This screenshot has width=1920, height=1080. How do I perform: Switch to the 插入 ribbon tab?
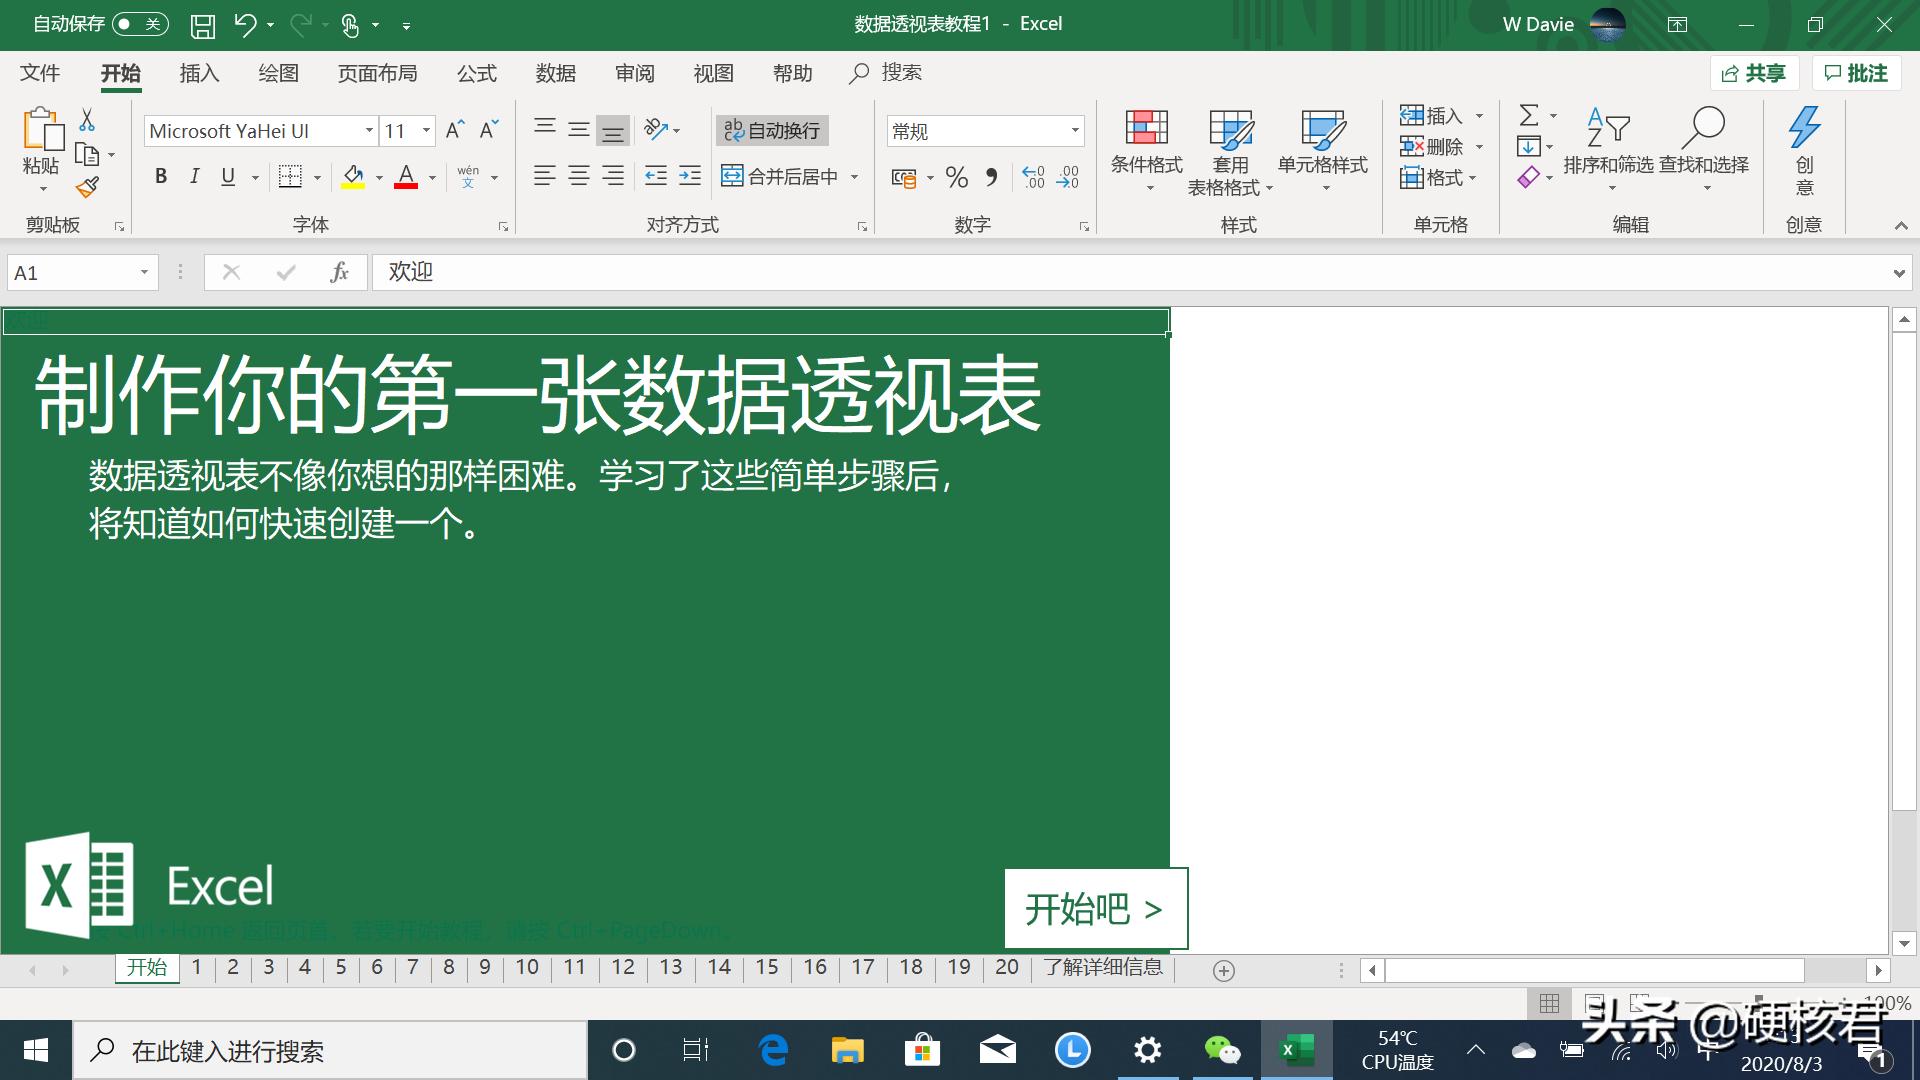coord(199,72)
